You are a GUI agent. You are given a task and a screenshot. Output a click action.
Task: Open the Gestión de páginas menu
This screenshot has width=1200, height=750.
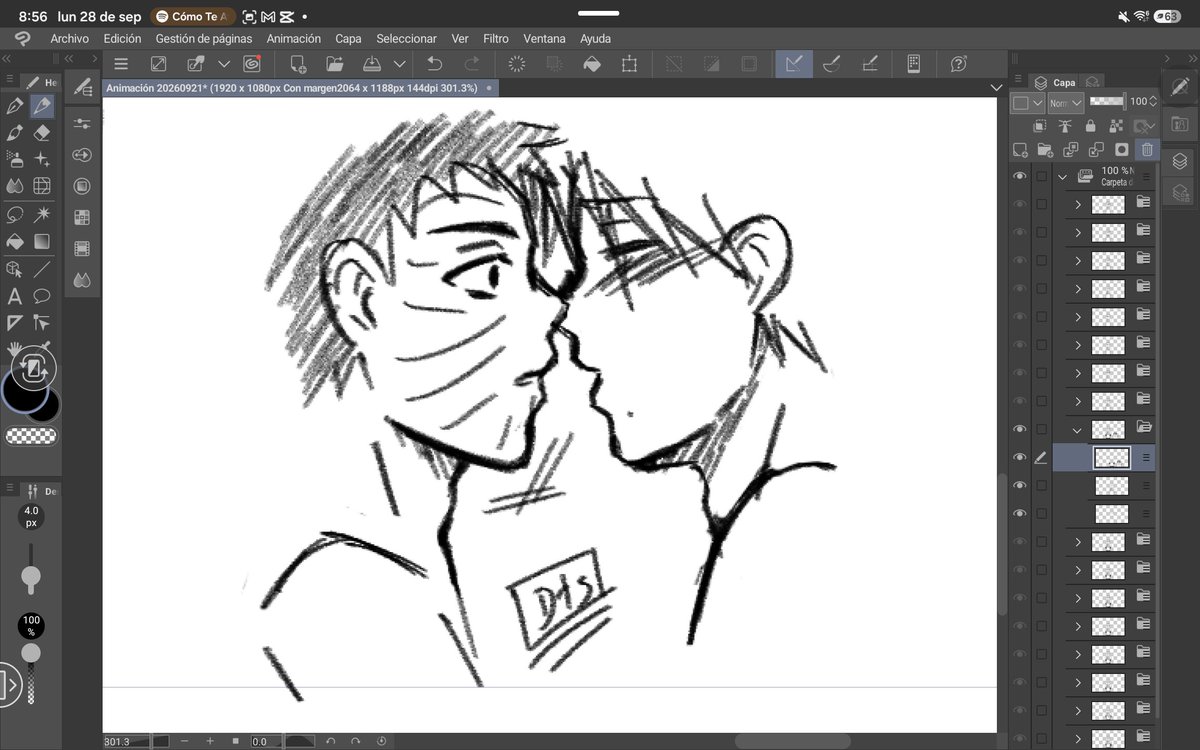(x=204, y=39)
